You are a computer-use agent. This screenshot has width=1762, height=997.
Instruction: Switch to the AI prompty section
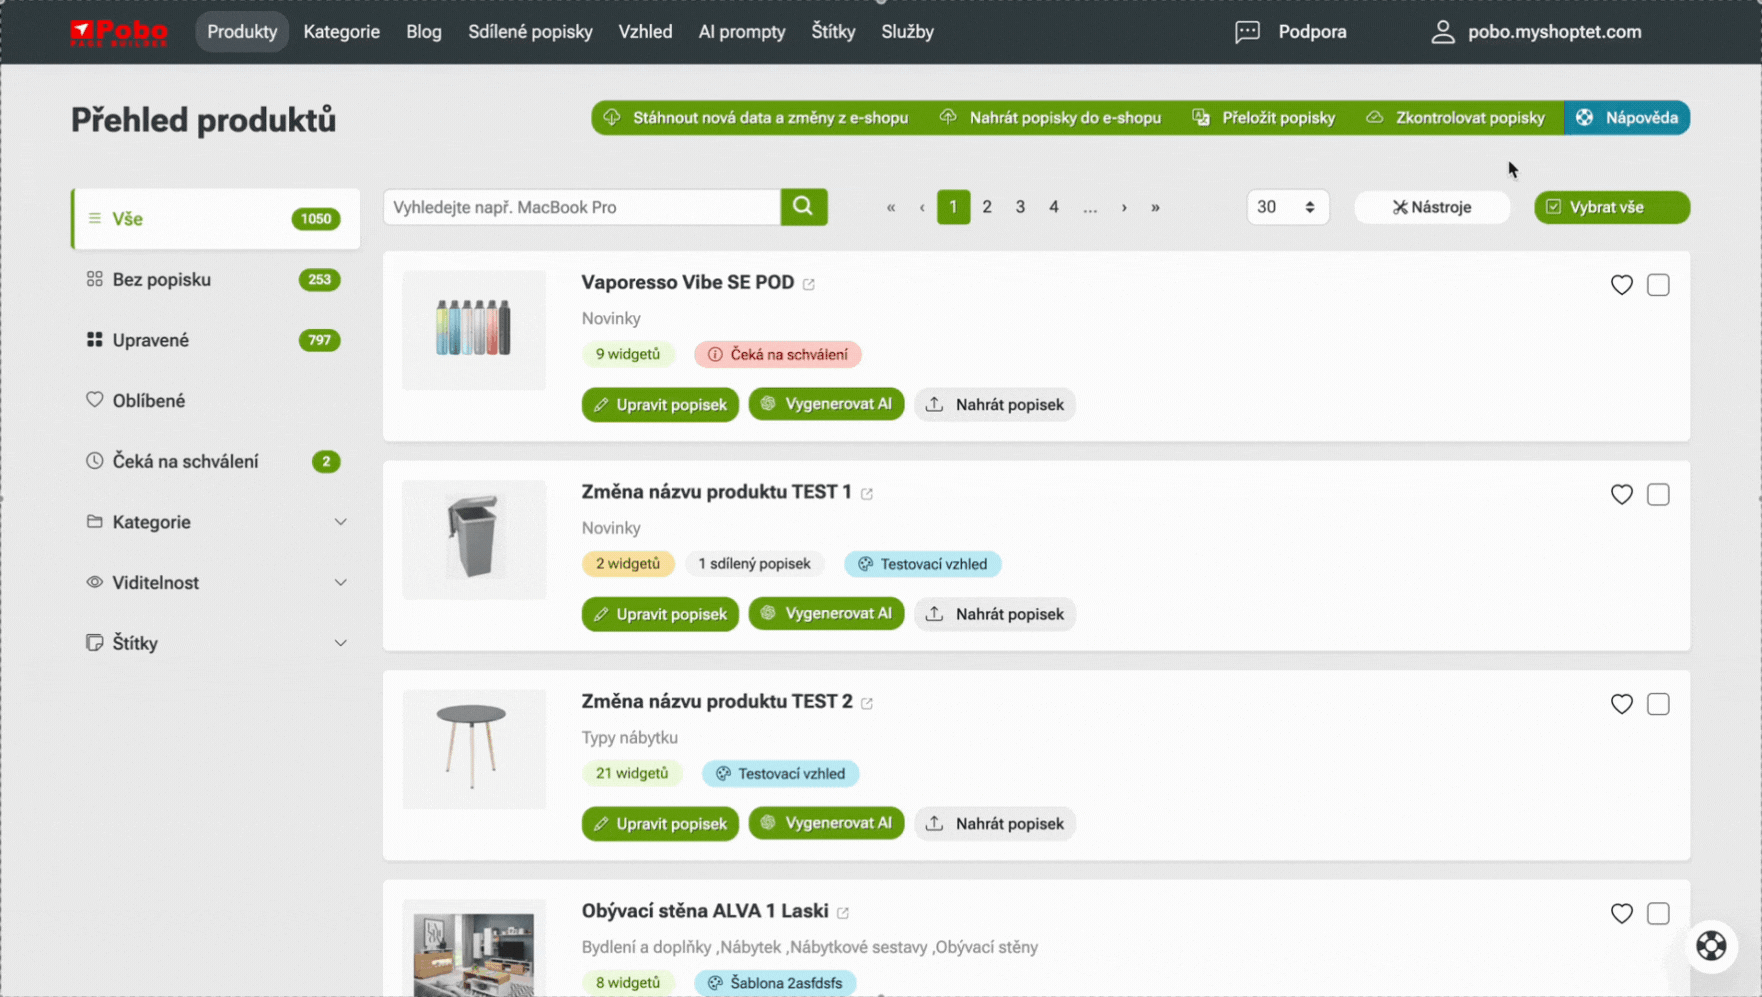741,31
